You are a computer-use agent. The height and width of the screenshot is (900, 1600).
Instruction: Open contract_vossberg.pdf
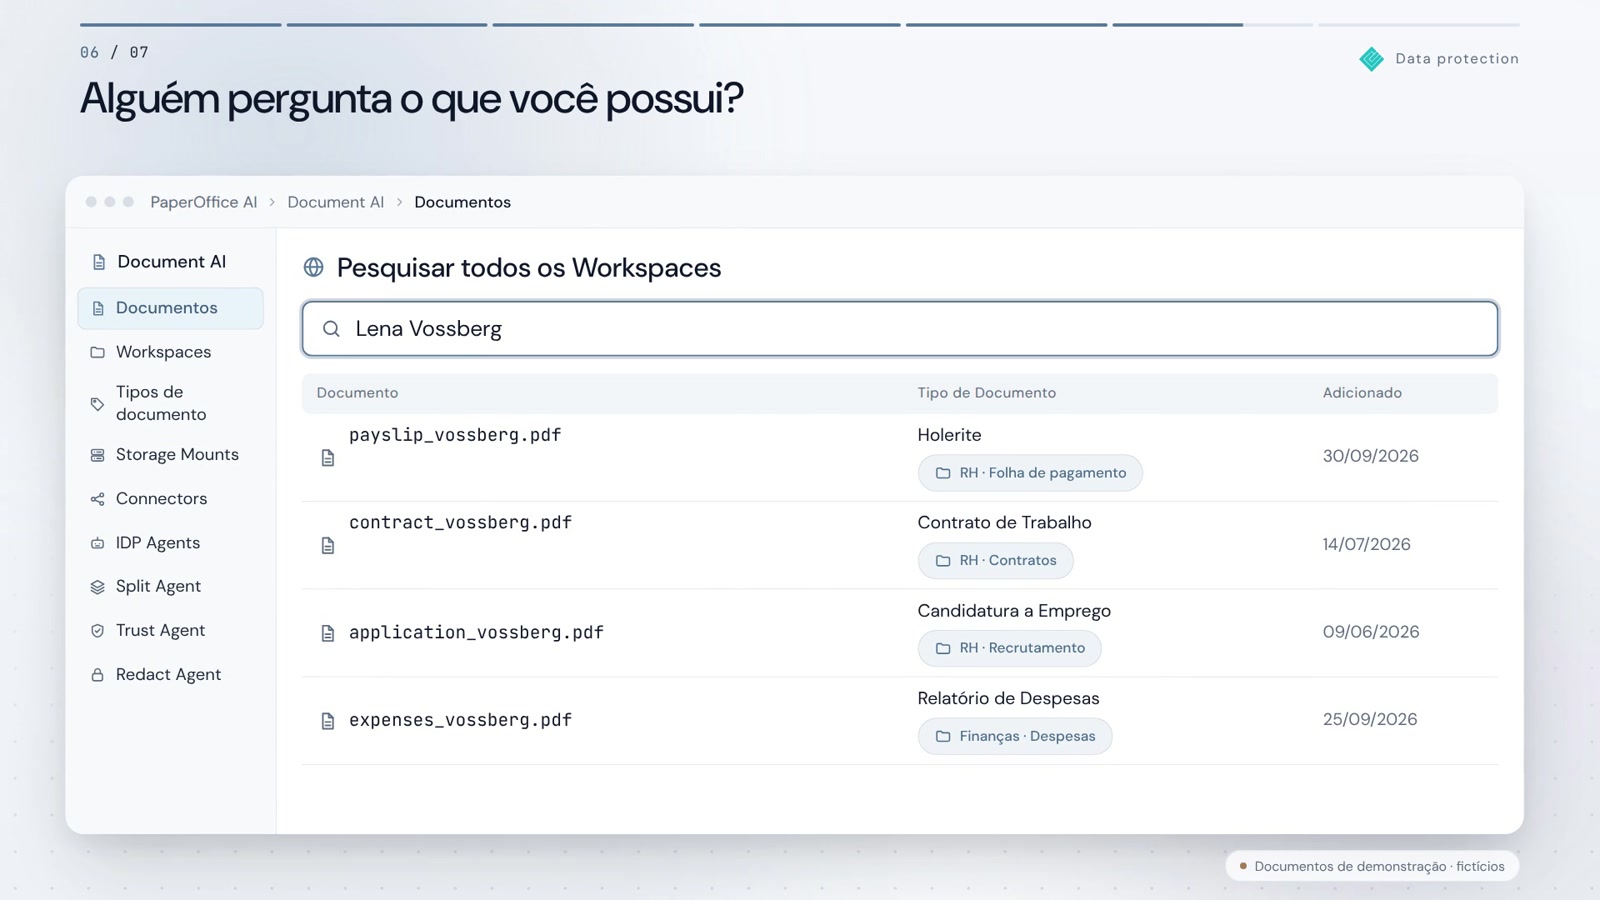click(x=460, y=523)
